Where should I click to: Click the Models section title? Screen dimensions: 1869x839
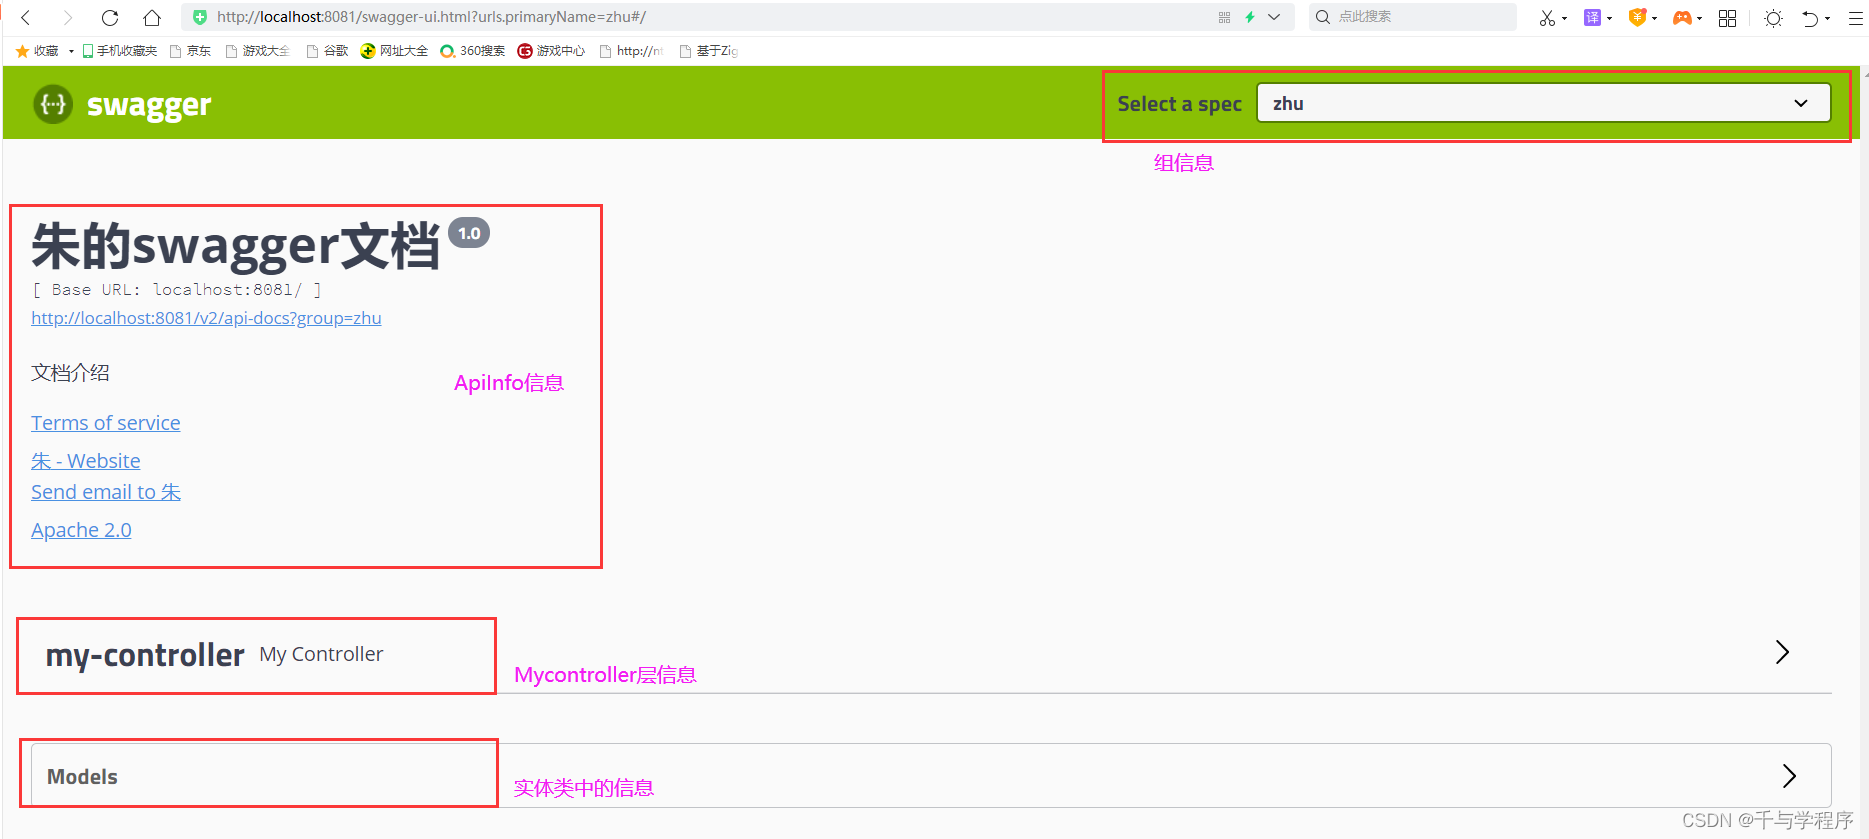82,777
